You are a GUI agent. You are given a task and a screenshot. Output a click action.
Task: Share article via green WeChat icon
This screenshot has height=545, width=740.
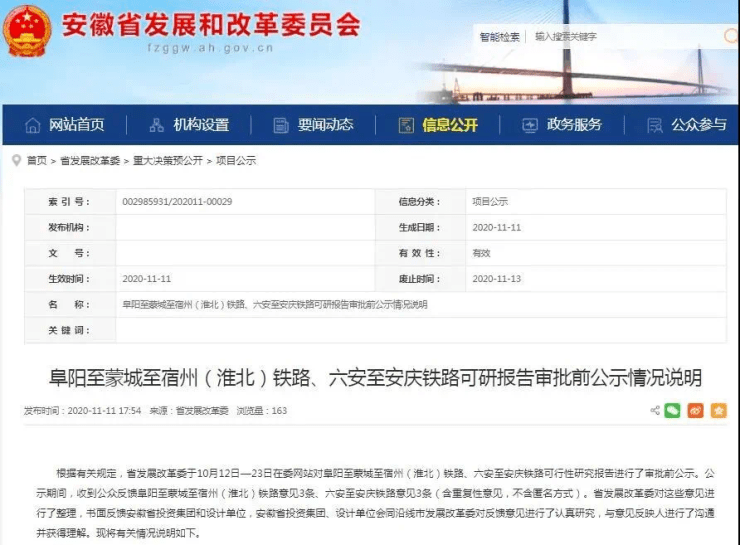pyautogui.click(x=673, y=410)
